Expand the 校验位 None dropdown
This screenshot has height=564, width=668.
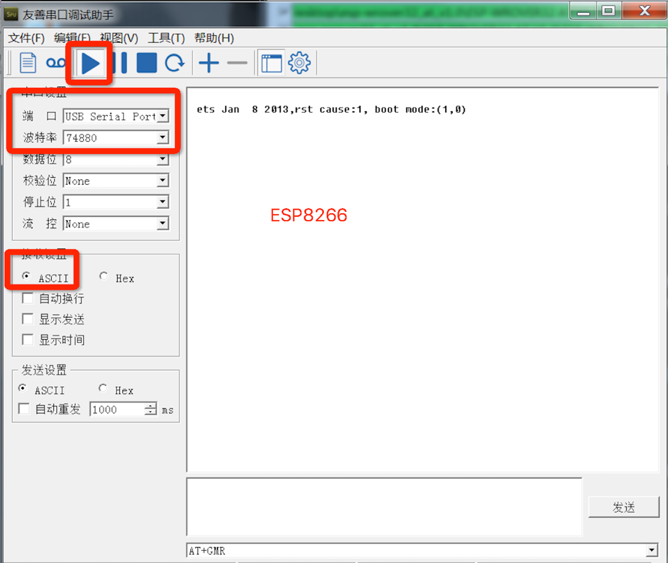click(162, 181)
